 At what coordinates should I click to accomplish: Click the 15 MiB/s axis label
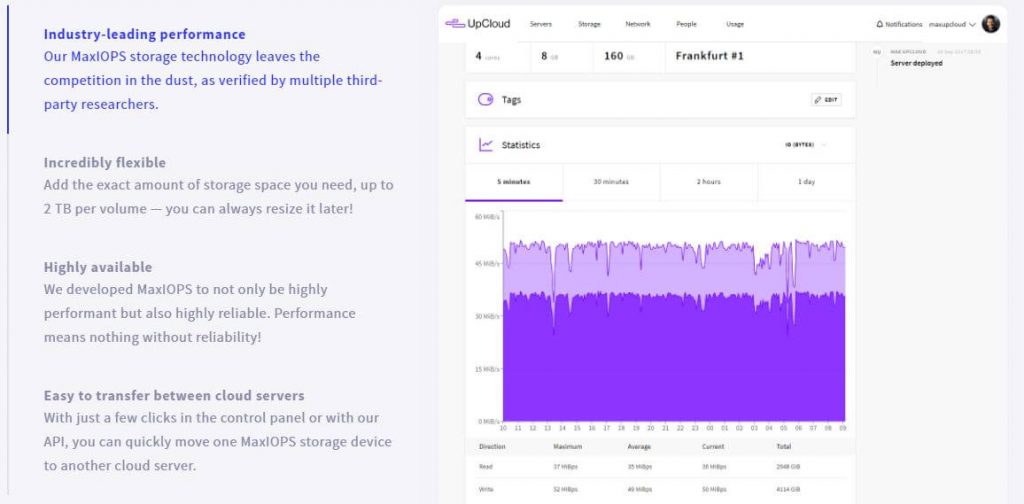(486, 370)
